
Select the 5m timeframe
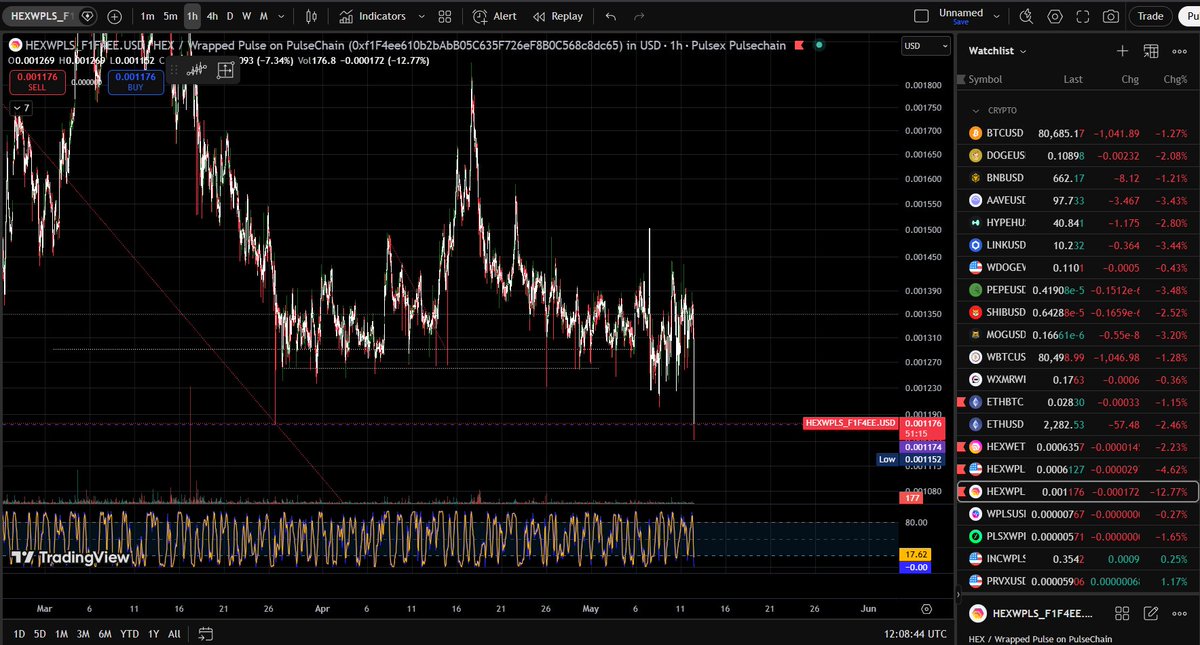170,16
